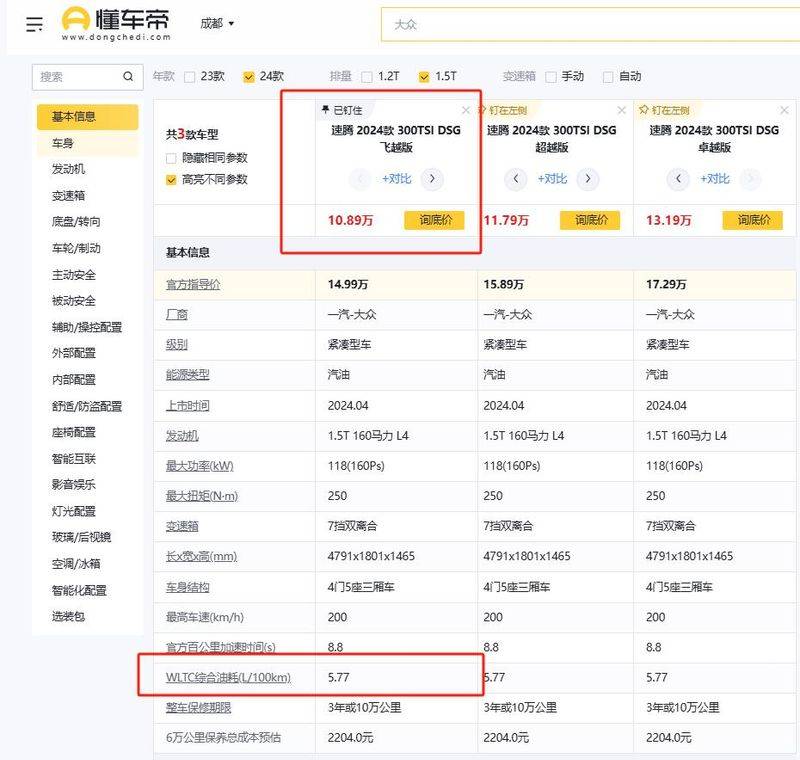
Task: Jump to 舒适/防盗配置 section
Action: [x=87, y=406]
